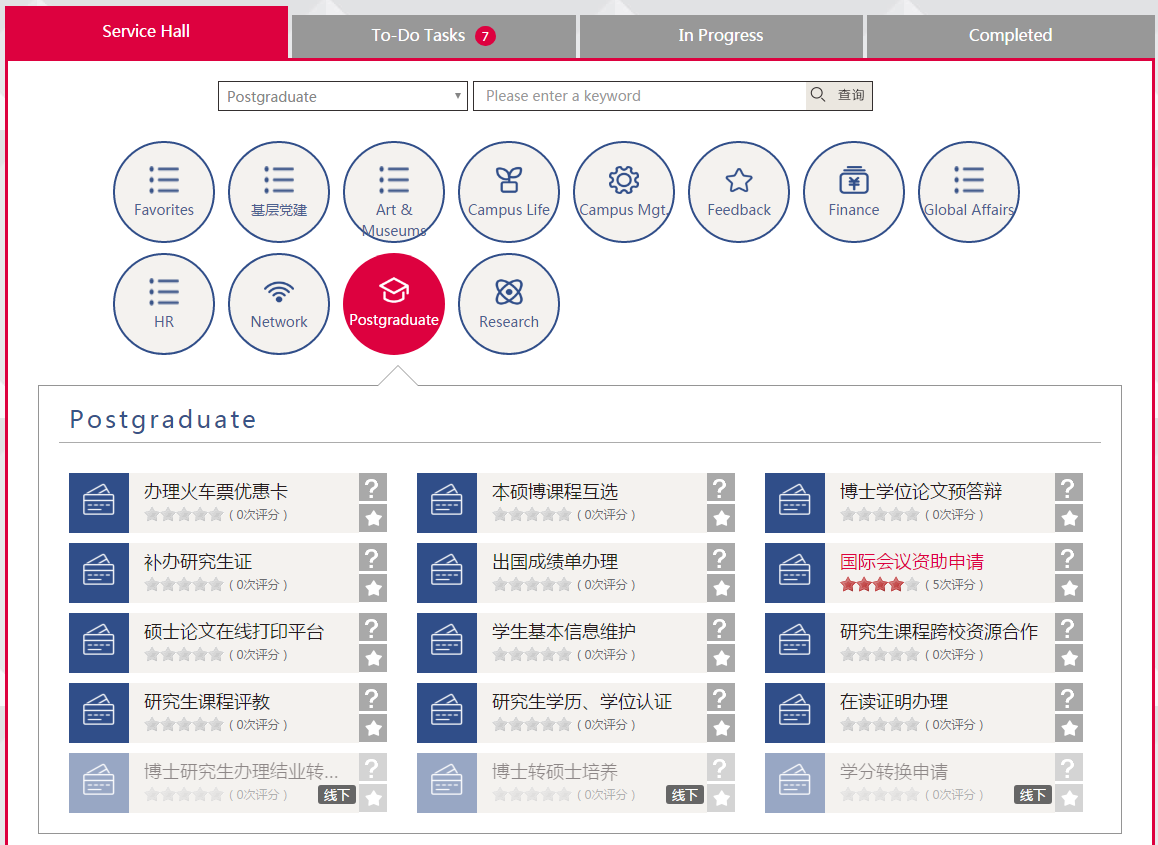Click the Global Affairs category icon

(969, 192)
